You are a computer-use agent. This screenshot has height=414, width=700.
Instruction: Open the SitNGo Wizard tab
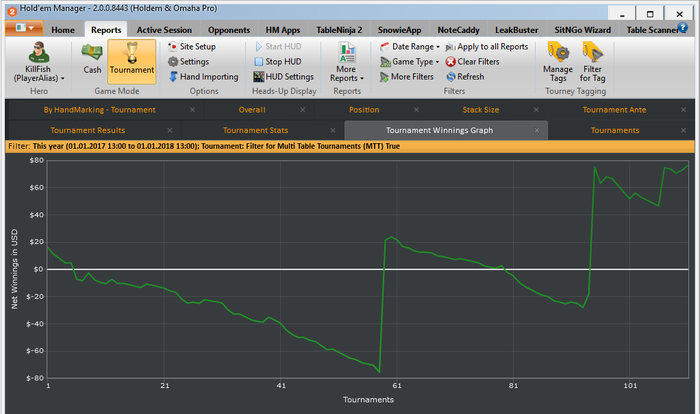583,30
